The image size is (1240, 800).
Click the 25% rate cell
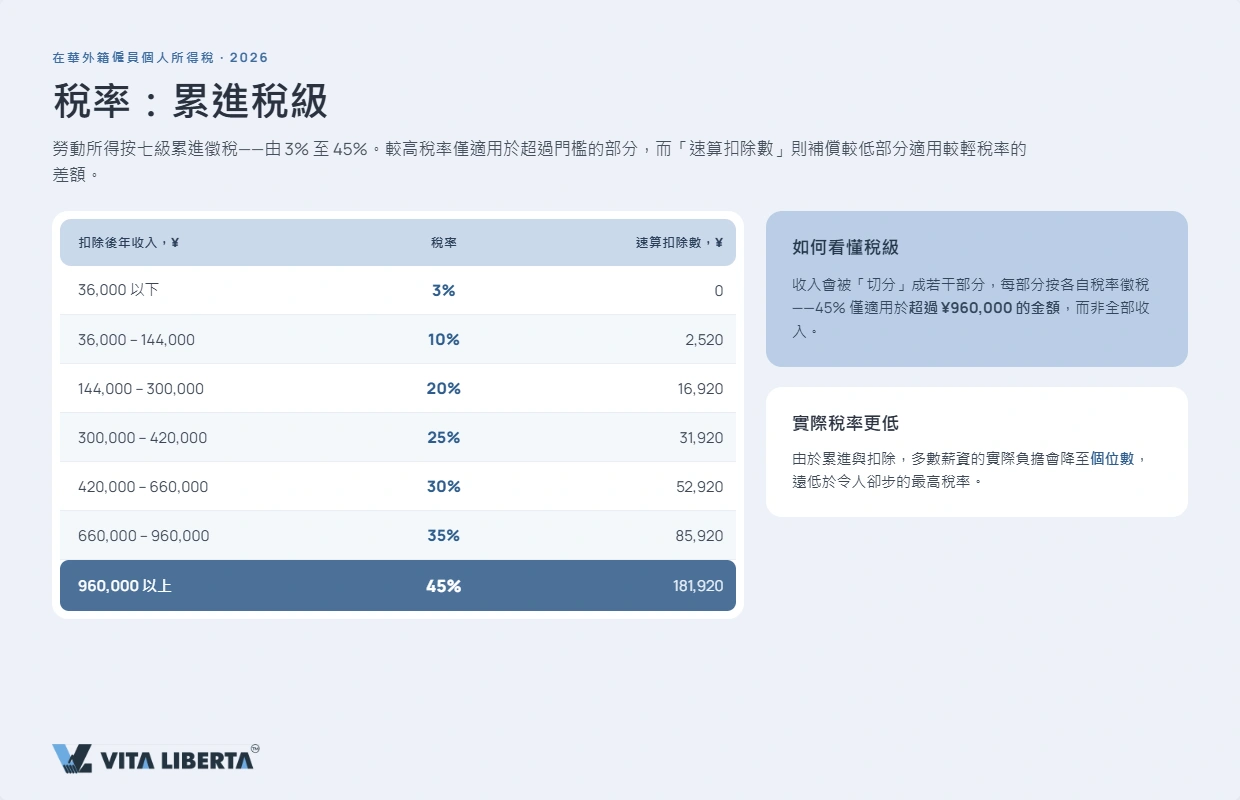[444, 438]
